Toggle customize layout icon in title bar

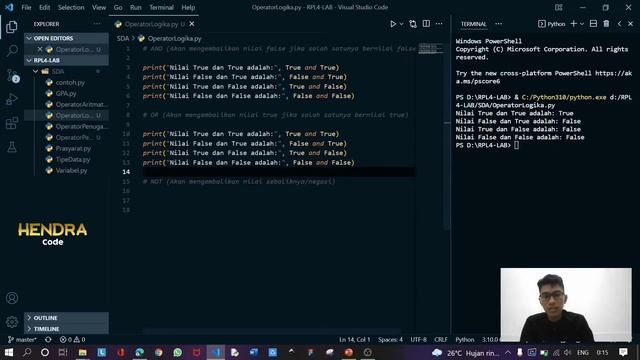[559, 7]
